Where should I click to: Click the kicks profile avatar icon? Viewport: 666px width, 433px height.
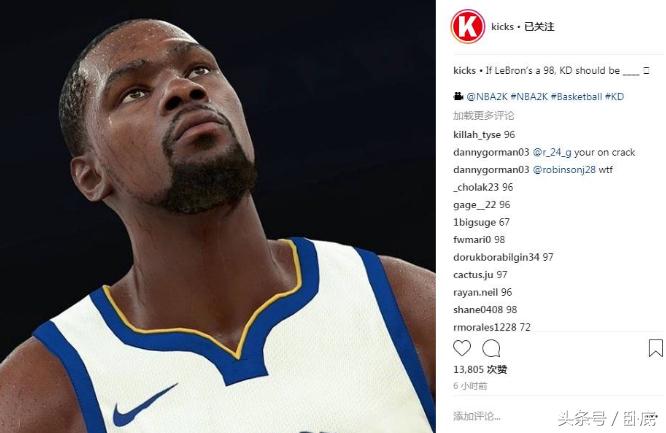tap(468, 26)
